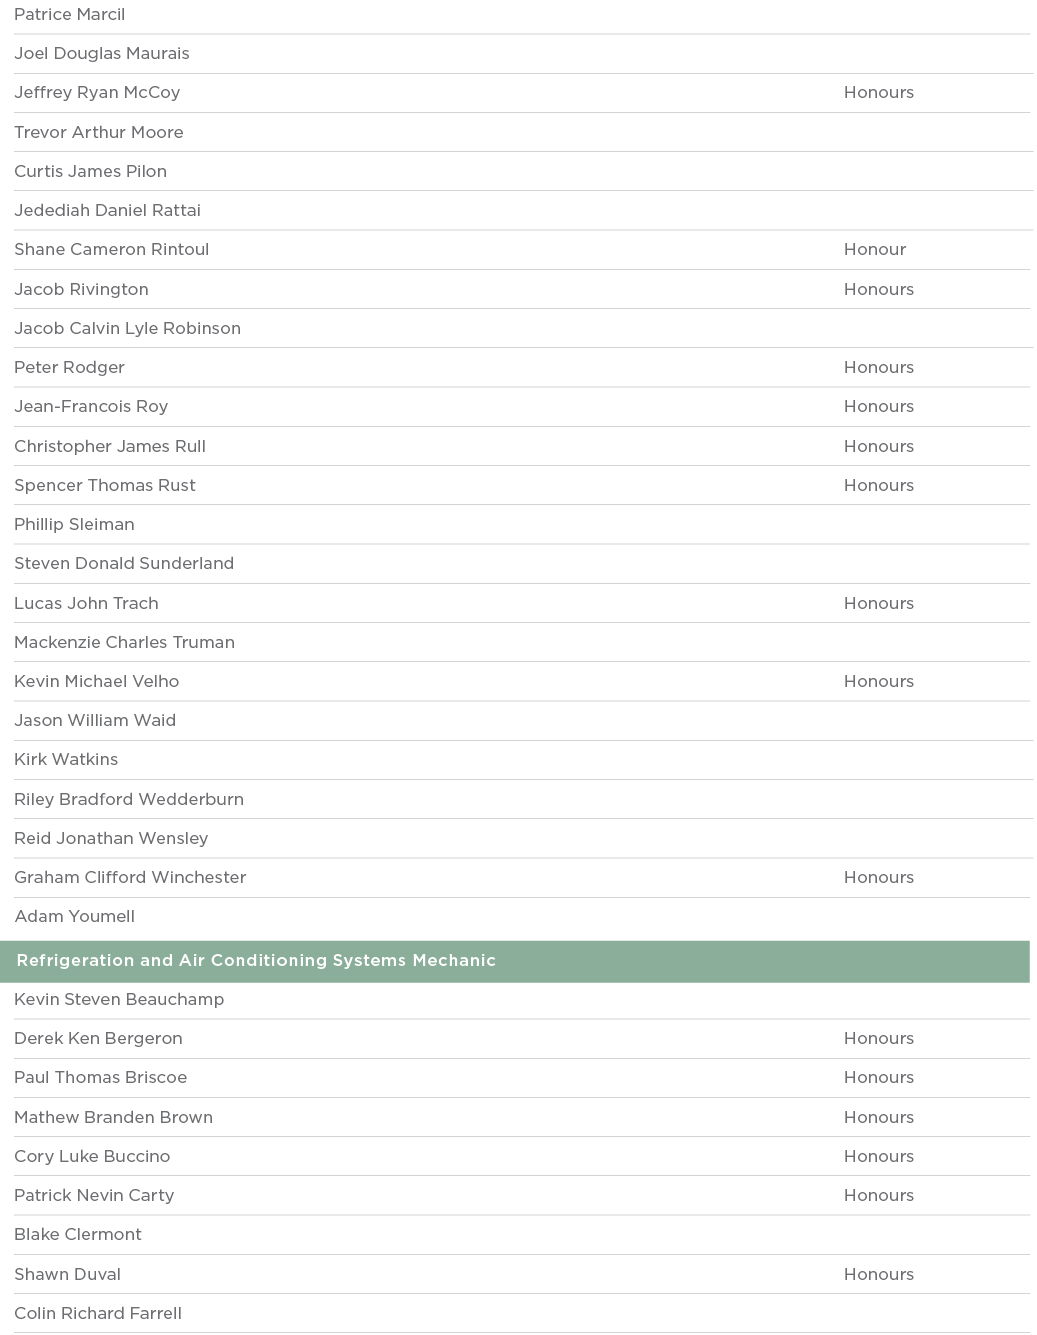
Task: Select Honours beside Kevin Michael Velho
Action: tap(878, 682)
